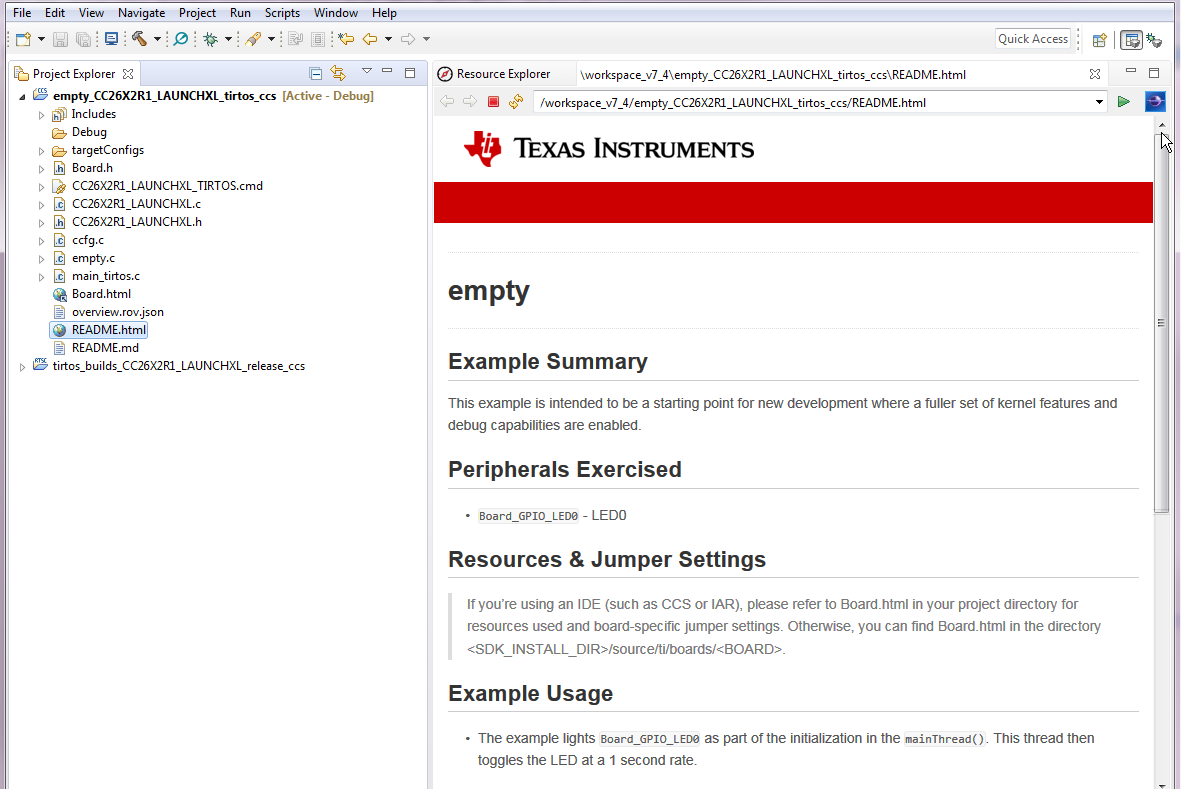Navigate back in the Resource Explorer browser
The height and width of the screenshot is (789, 1181).
pos(447,101)
